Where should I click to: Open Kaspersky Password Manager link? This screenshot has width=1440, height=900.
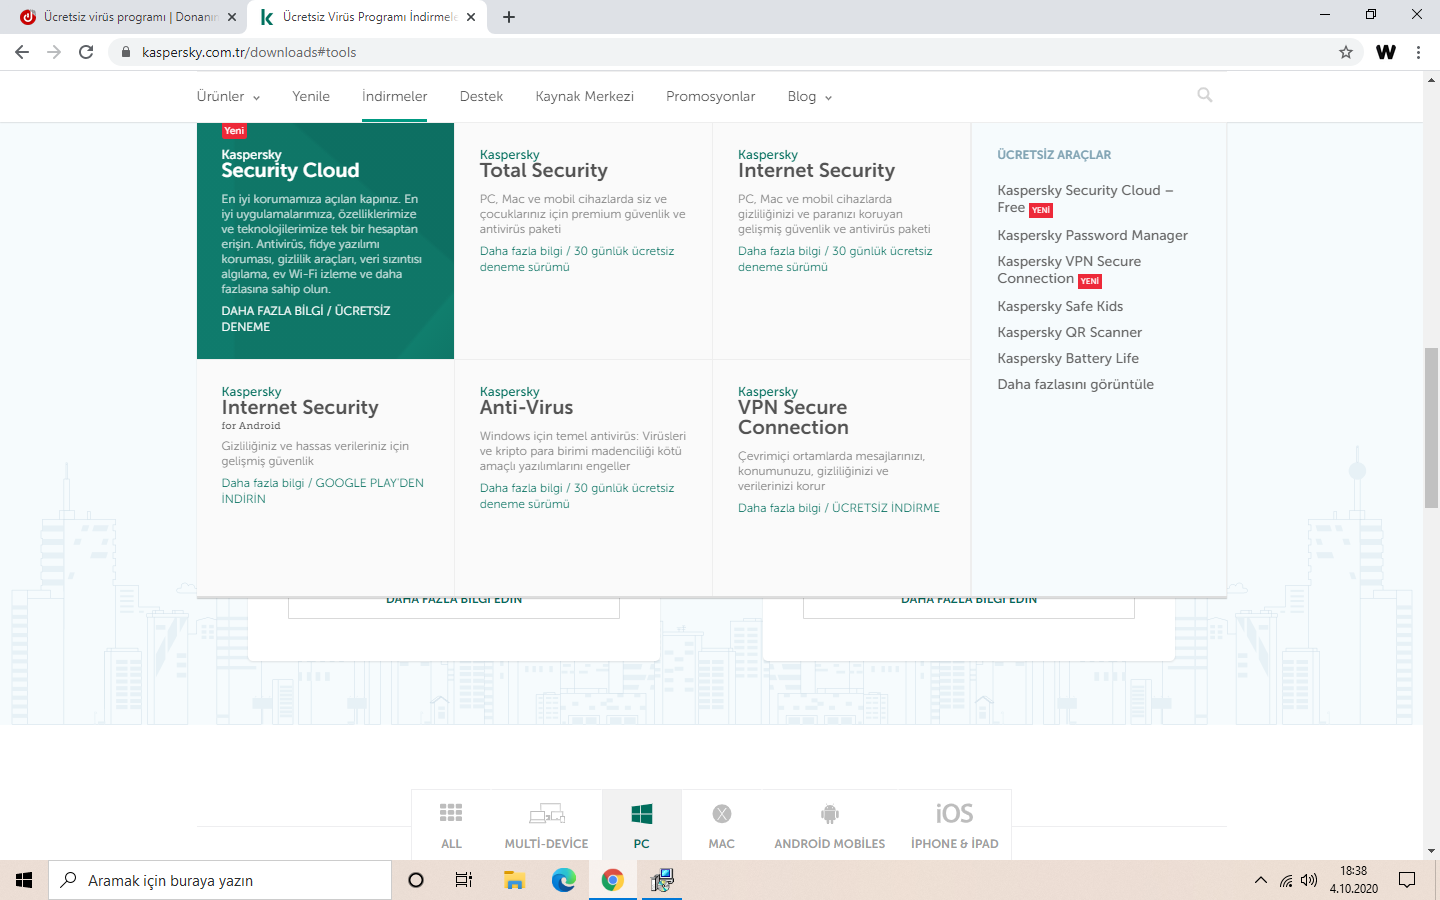[1092, 235]
